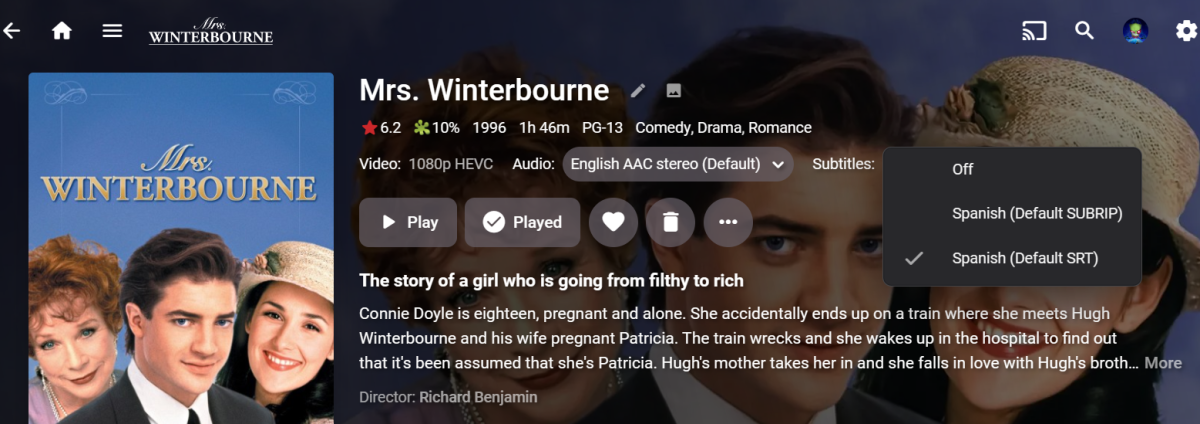1200x424 pixels.
Task: Expand the overview with More
Action: [1163, 363]
